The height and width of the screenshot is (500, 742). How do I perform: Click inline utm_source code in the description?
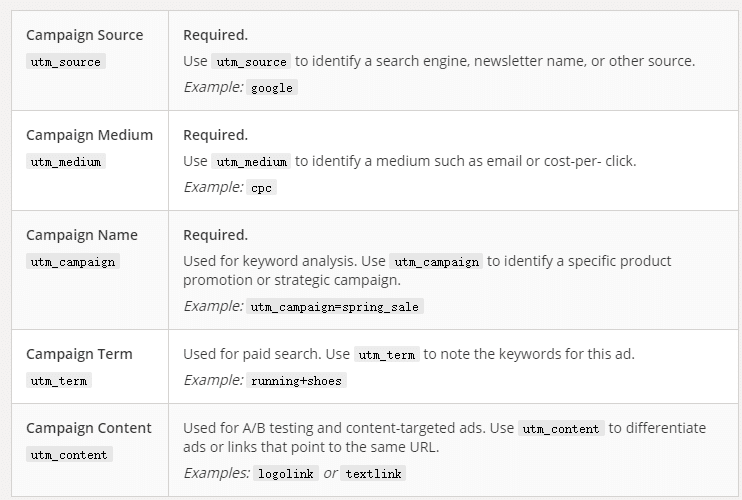[x=251, y=61]
